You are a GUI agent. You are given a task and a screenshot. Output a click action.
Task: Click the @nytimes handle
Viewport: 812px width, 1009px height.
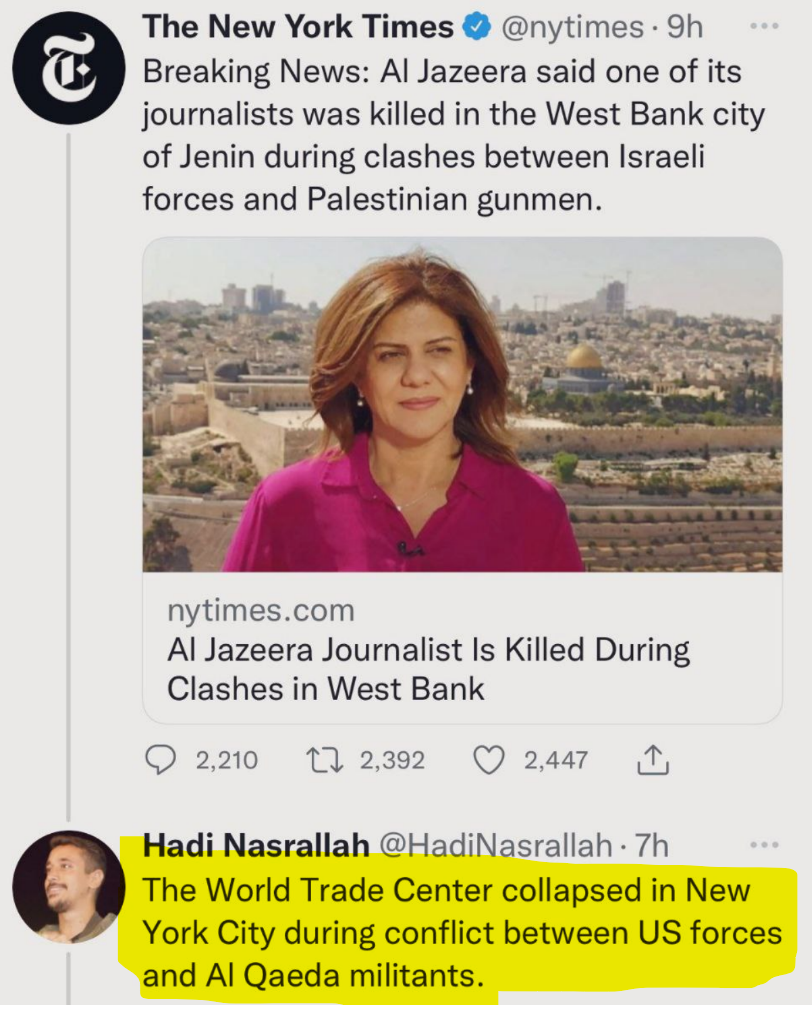tap(569, 28)
